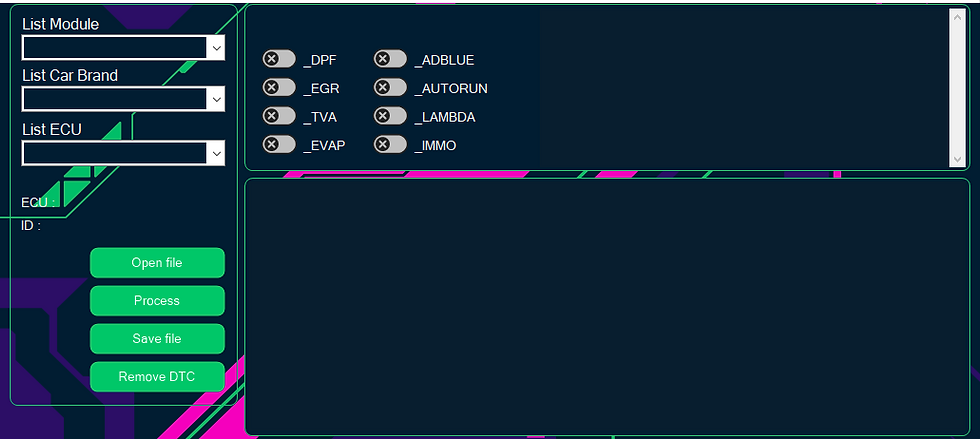
Task: Click the _LAMBDA label text
Action: [445, 118]
